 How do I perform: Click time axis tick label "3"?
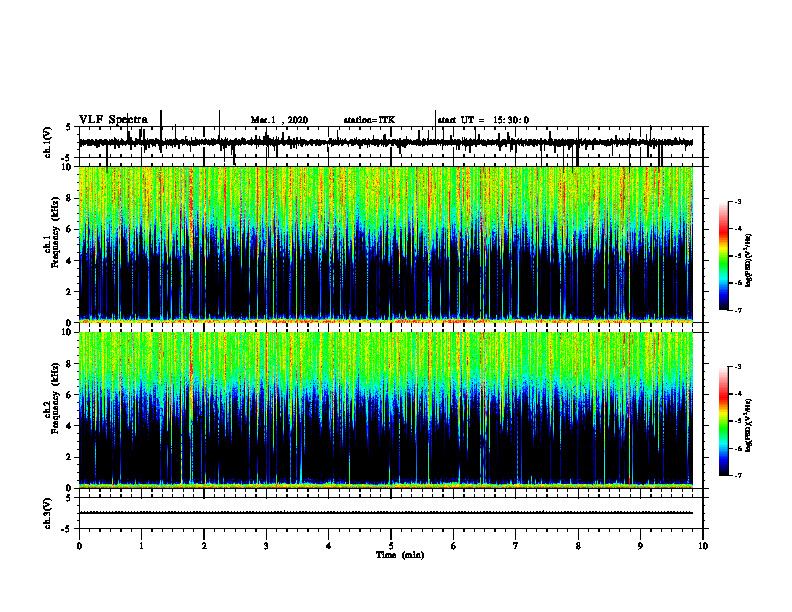[x=266, y=546]
